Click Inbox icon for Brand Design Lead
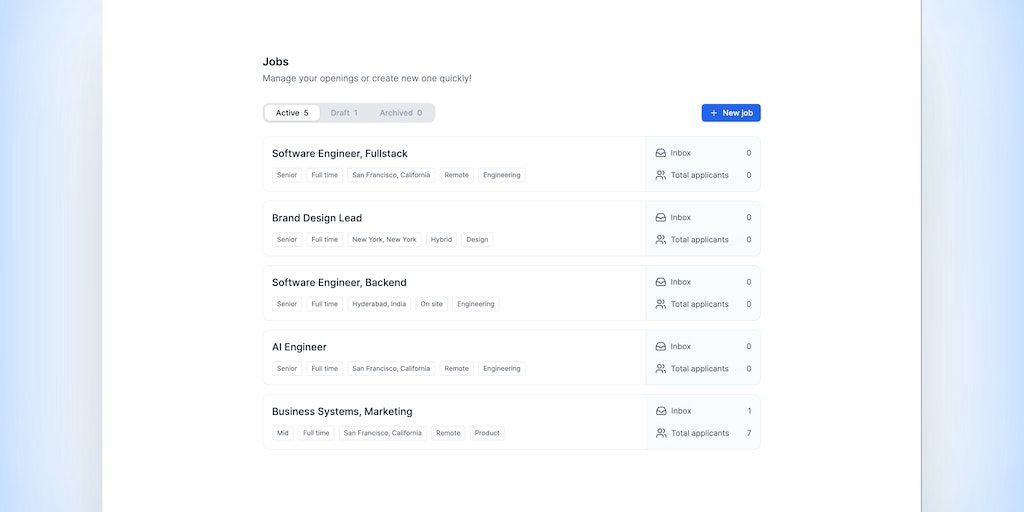This screenshot has width=1024, height=512. [661, 218]
